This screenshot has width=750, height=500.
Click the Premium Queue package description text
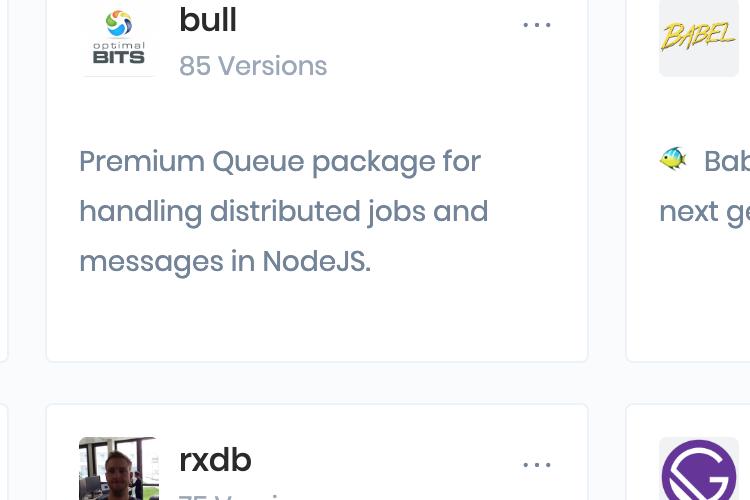tap(284, 211)
